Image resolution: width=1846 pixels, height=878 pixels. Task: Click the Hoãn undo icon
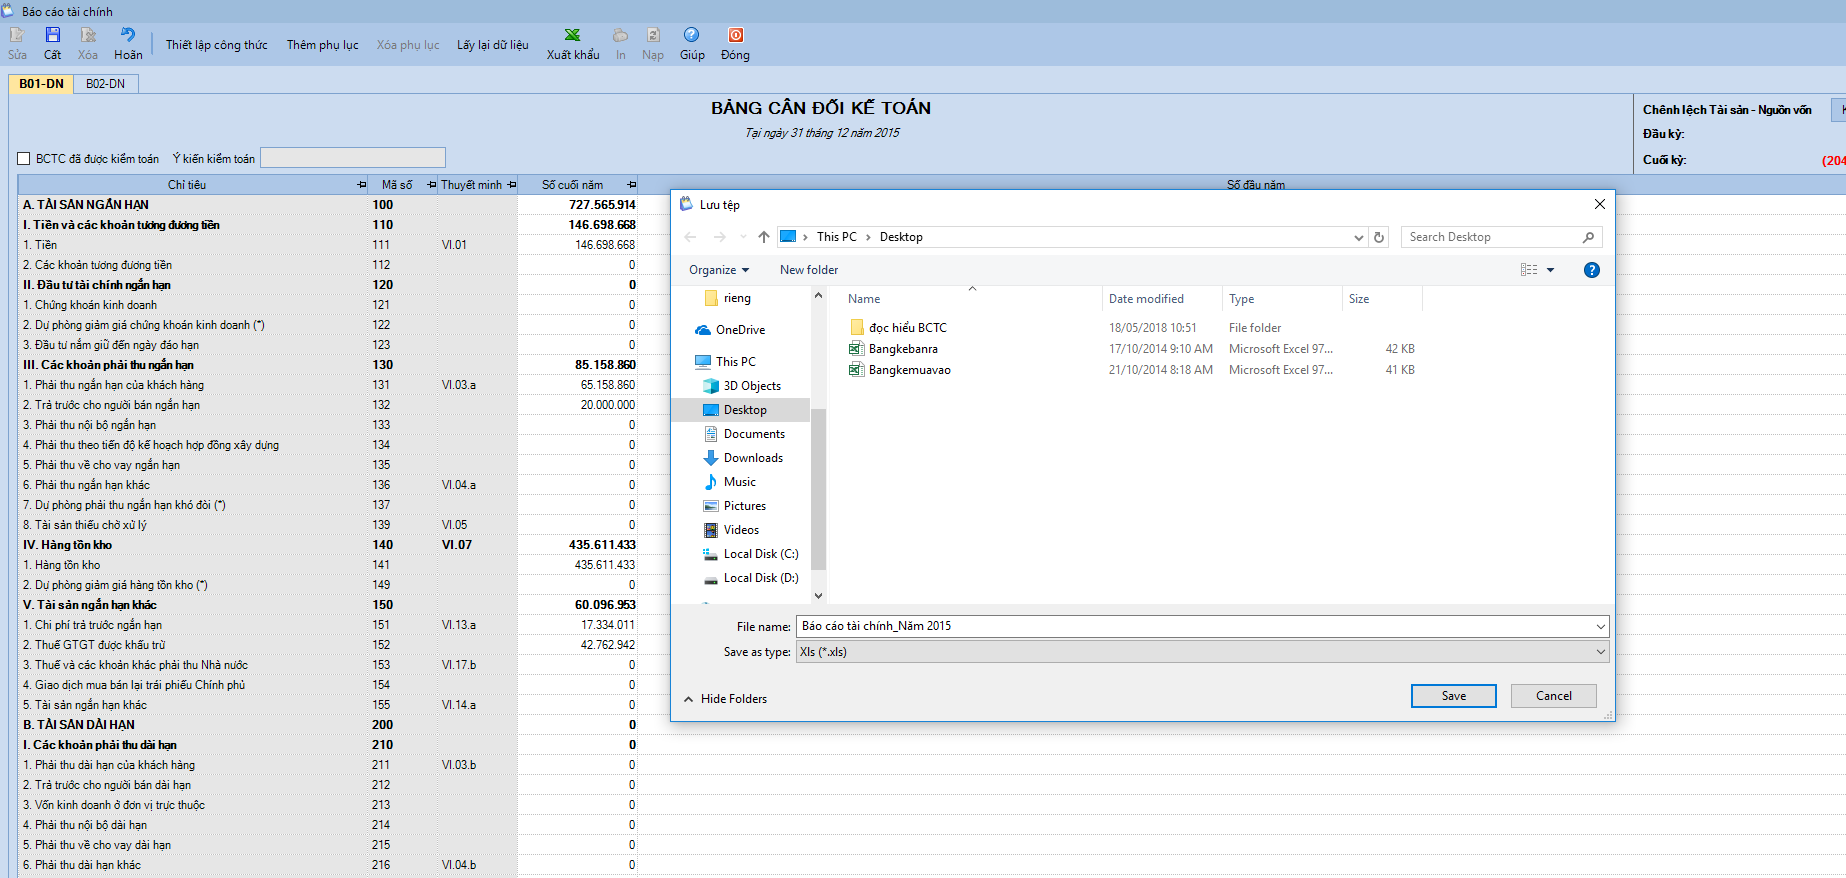(x=128, y=35)
